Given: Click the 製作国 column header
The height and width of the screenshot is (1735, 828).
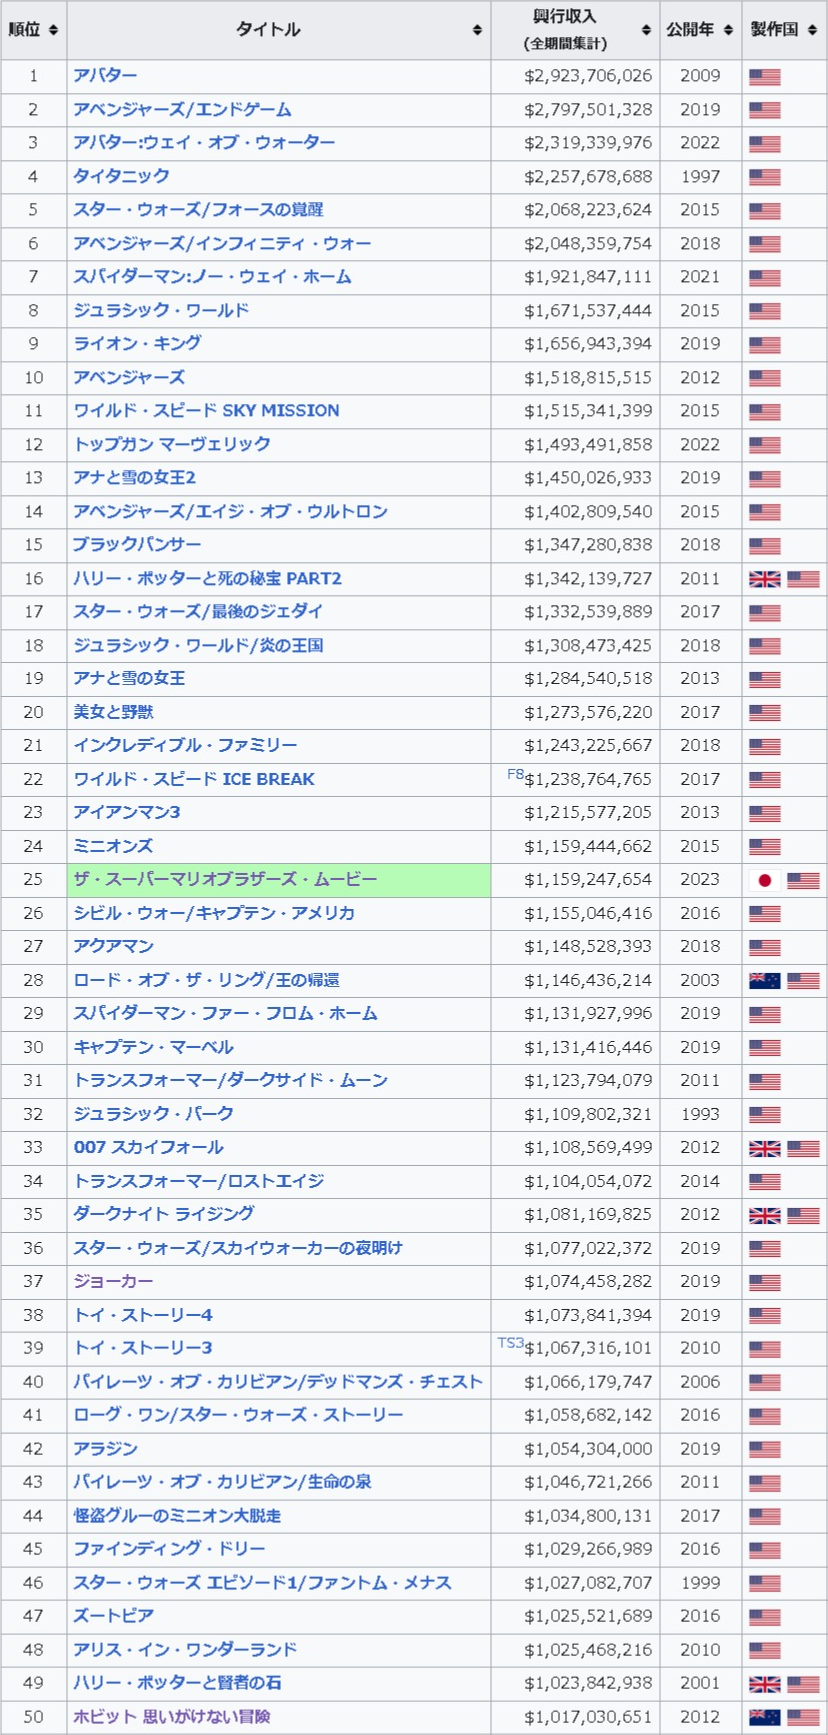Looking at the screenshot, I should 784,30.
